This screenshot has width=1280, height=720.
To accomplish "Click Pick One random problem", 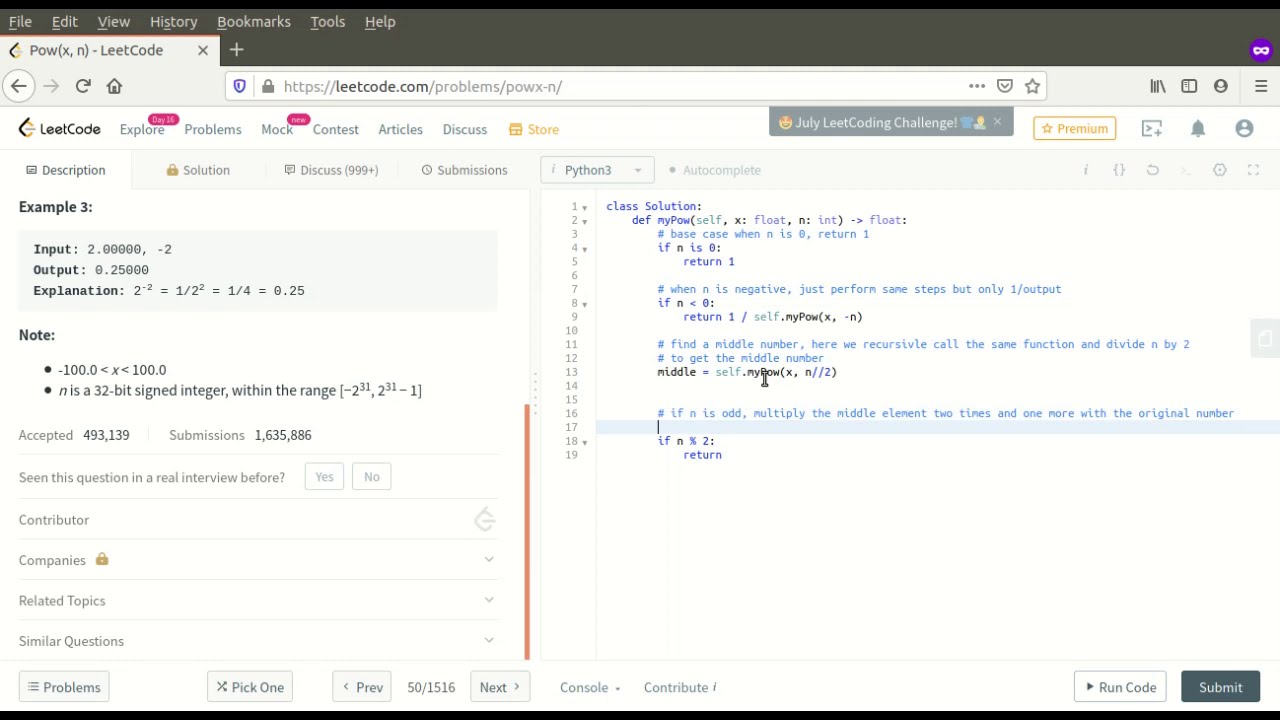I will point(250,687).
